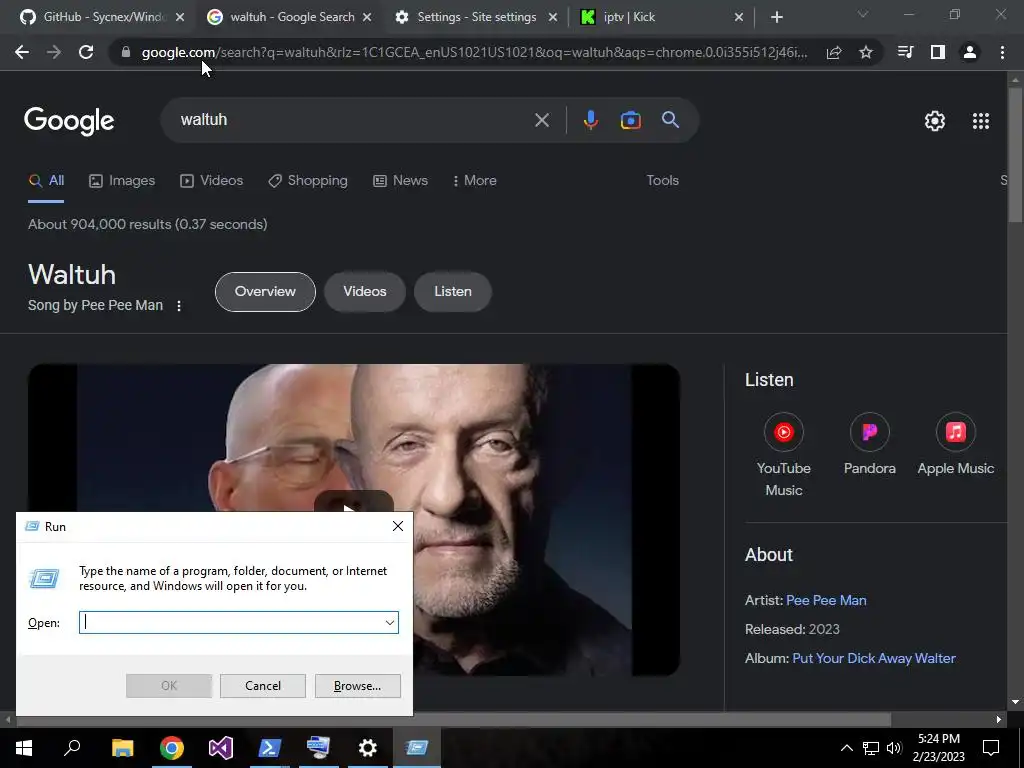Click Browse in the Run dialog
1024x768 pixels.
tap(357, 686)
